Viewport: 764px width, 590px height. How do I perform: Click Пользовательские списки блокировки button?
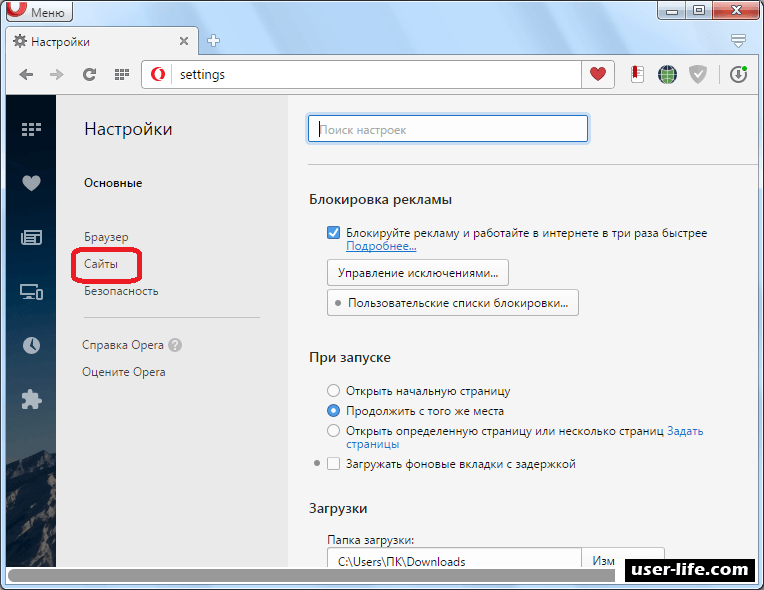[x=453, y=303]
